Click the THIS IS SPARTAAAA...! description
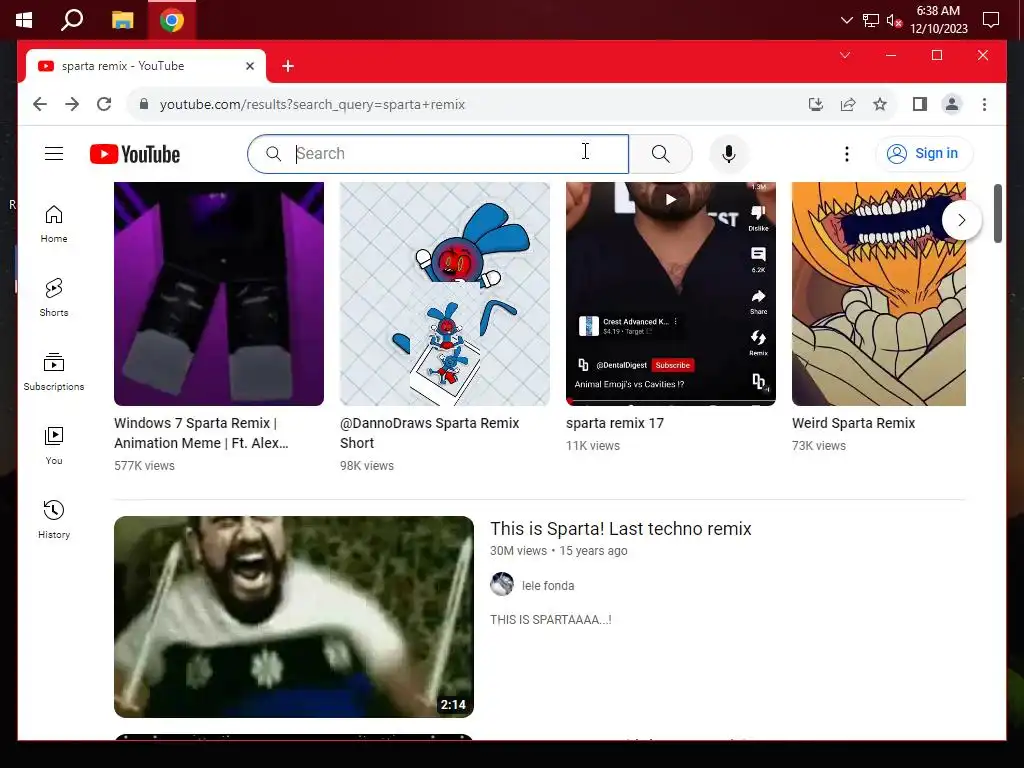Viewport: 1024px width, 768px height. pyautogui.click(x=551, y=620)
